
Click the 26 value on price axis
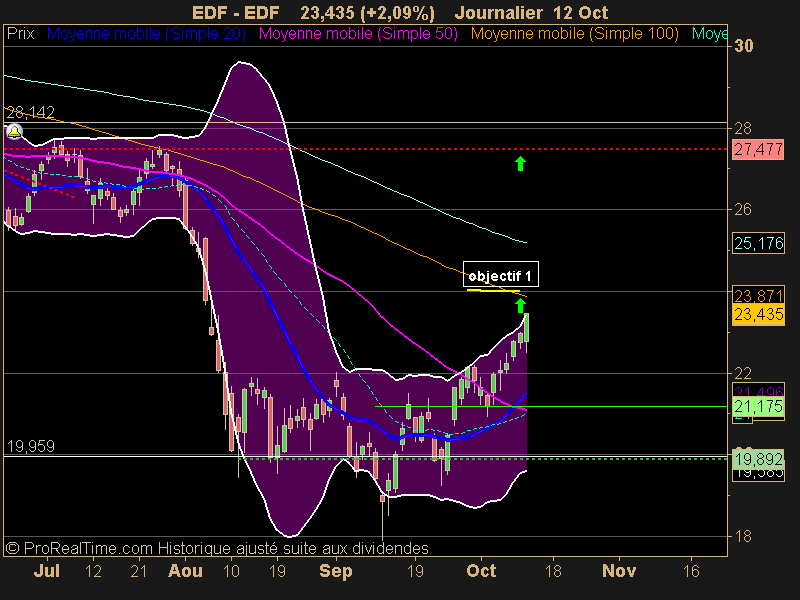[x=743, y=209]
